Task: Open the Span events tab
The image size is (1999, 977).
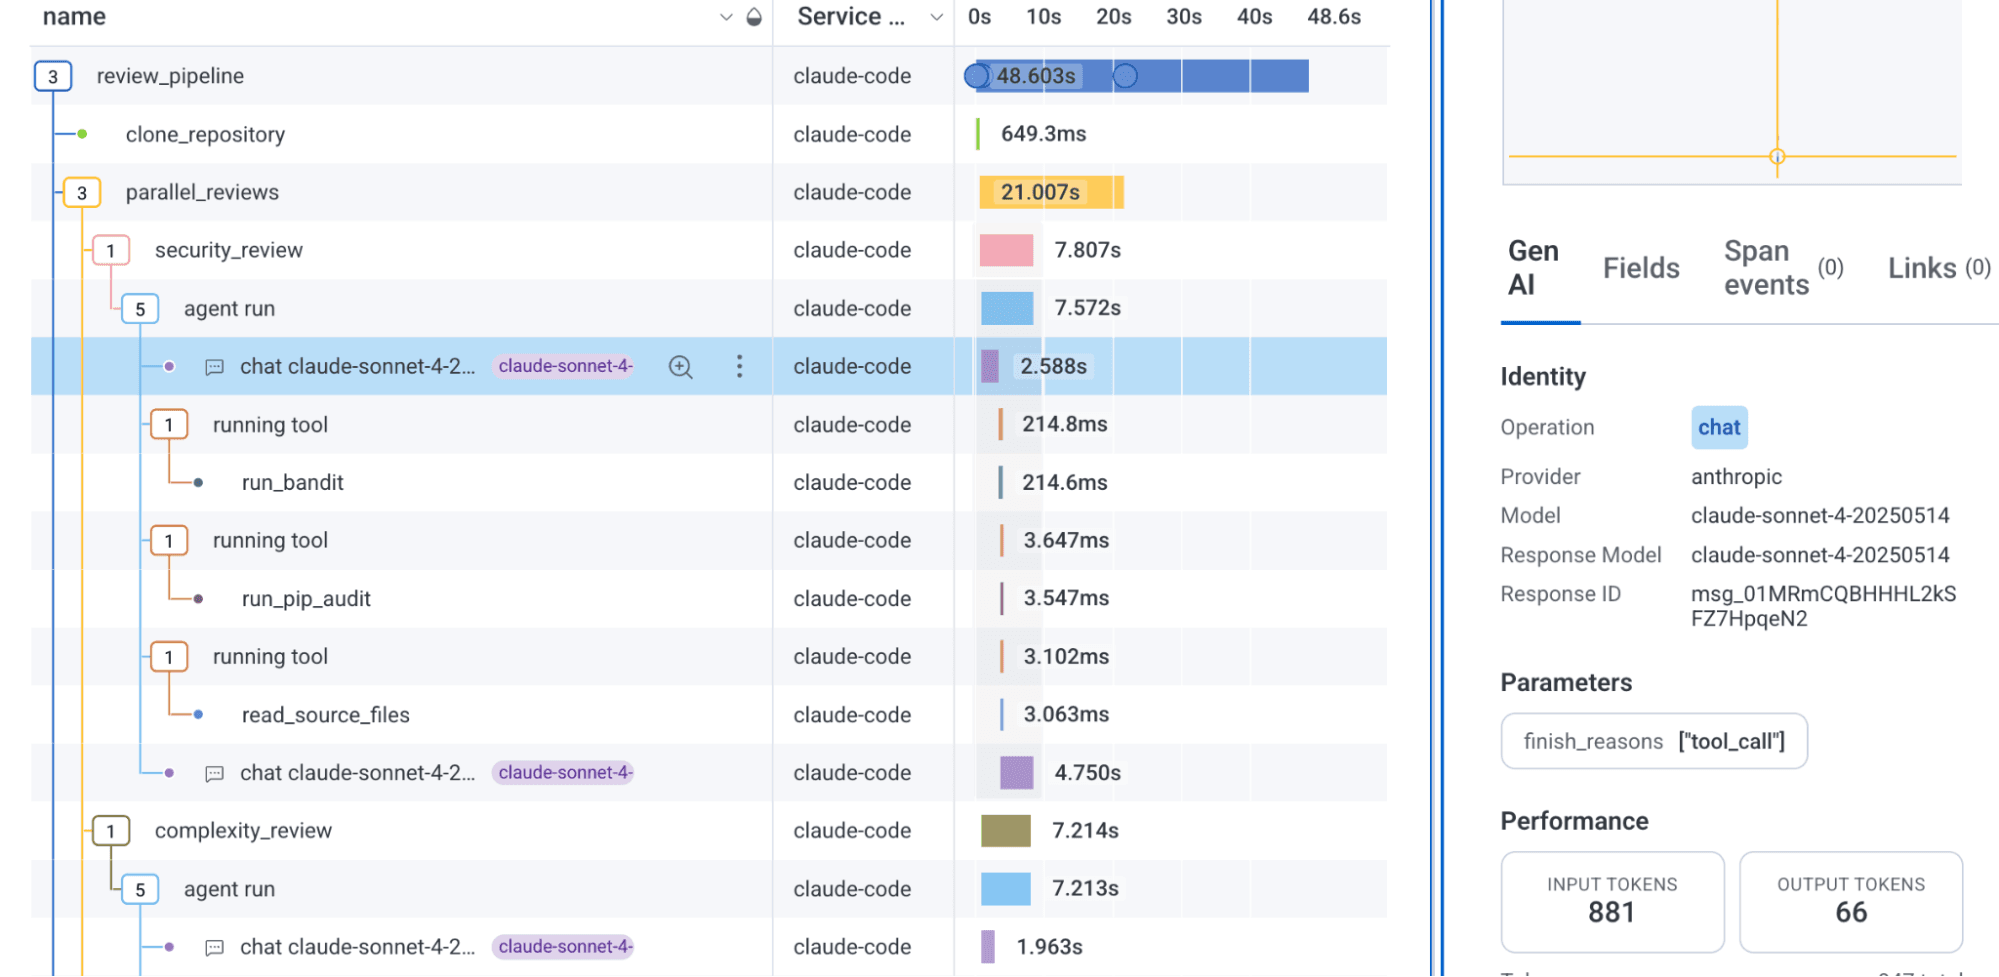Action: (1766, 268)
